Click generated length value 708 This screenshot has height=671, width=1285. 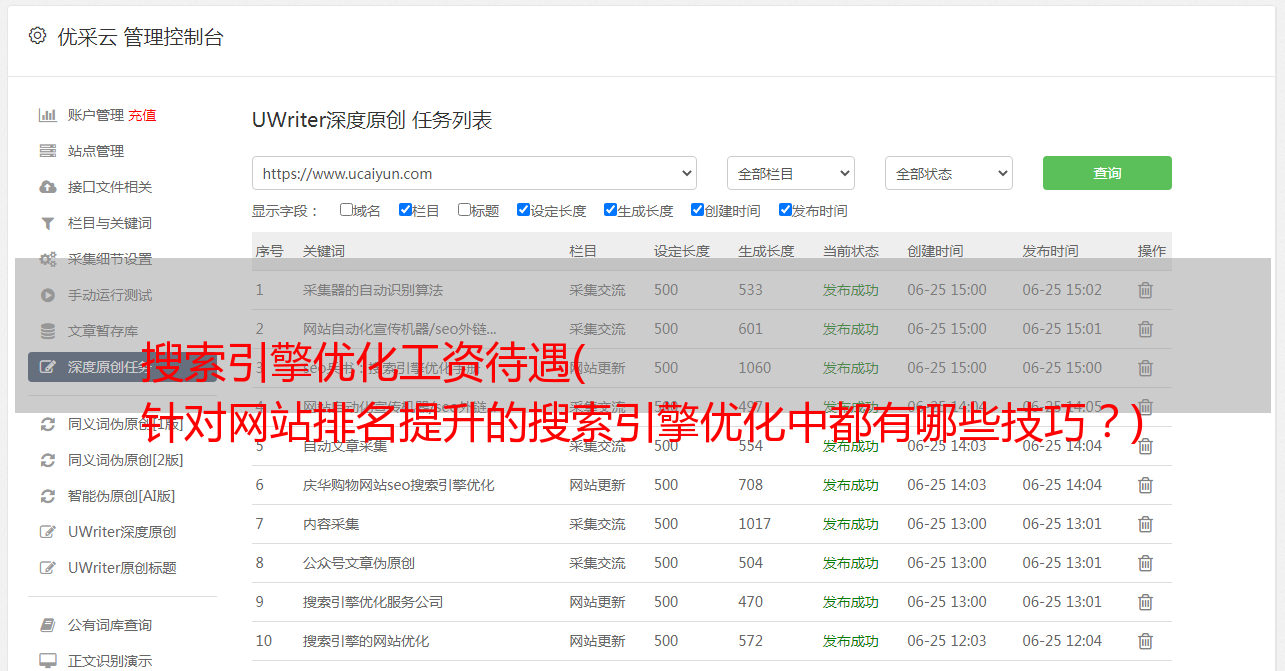tap(751, 485)
